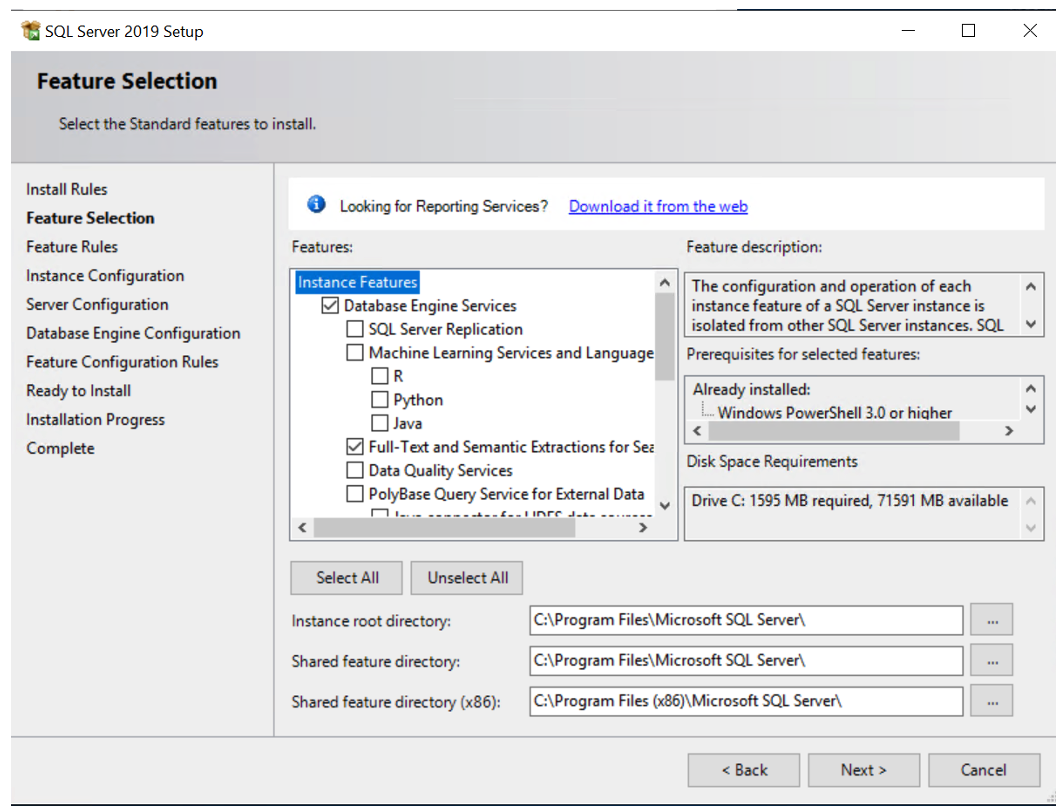Screen dimensions: 1063x812
Task: Click the Windows PowerShell 3.0 or higher entry
Action: click(x=835, y=412)
